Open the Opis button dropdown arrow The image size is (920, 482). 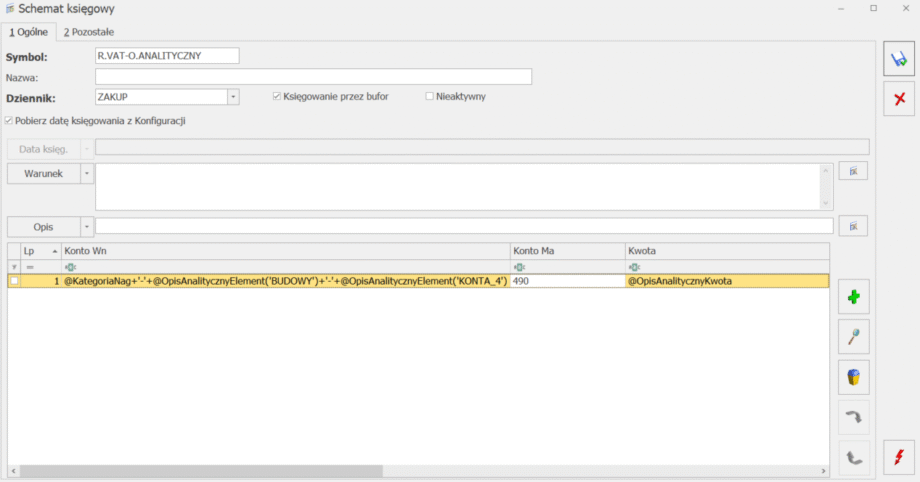(x=86, y=227)
